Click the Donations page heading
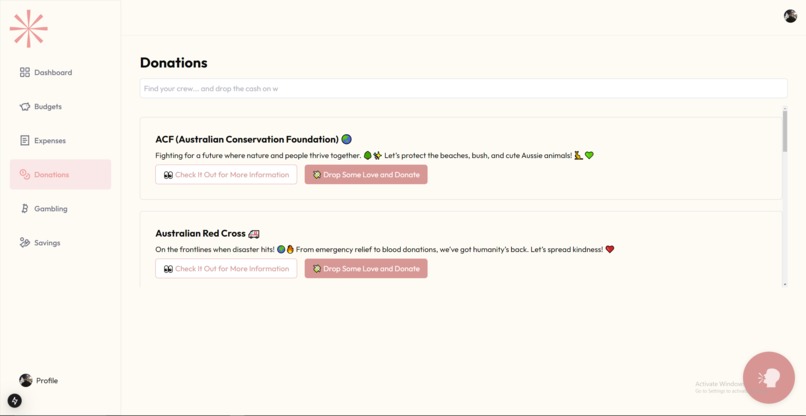 coord(174,63)
